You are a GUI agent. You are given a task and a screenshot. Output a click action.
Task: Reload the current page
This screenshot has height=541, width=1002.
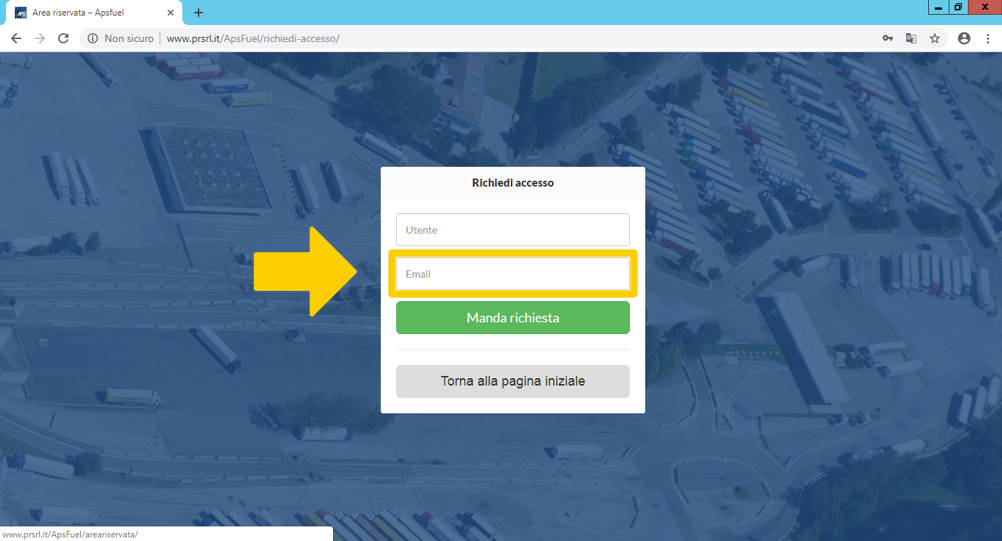coord(63,38)
